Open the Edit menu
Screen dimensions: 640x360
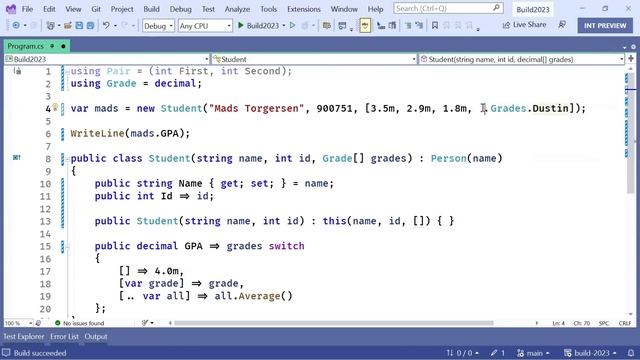49,9
